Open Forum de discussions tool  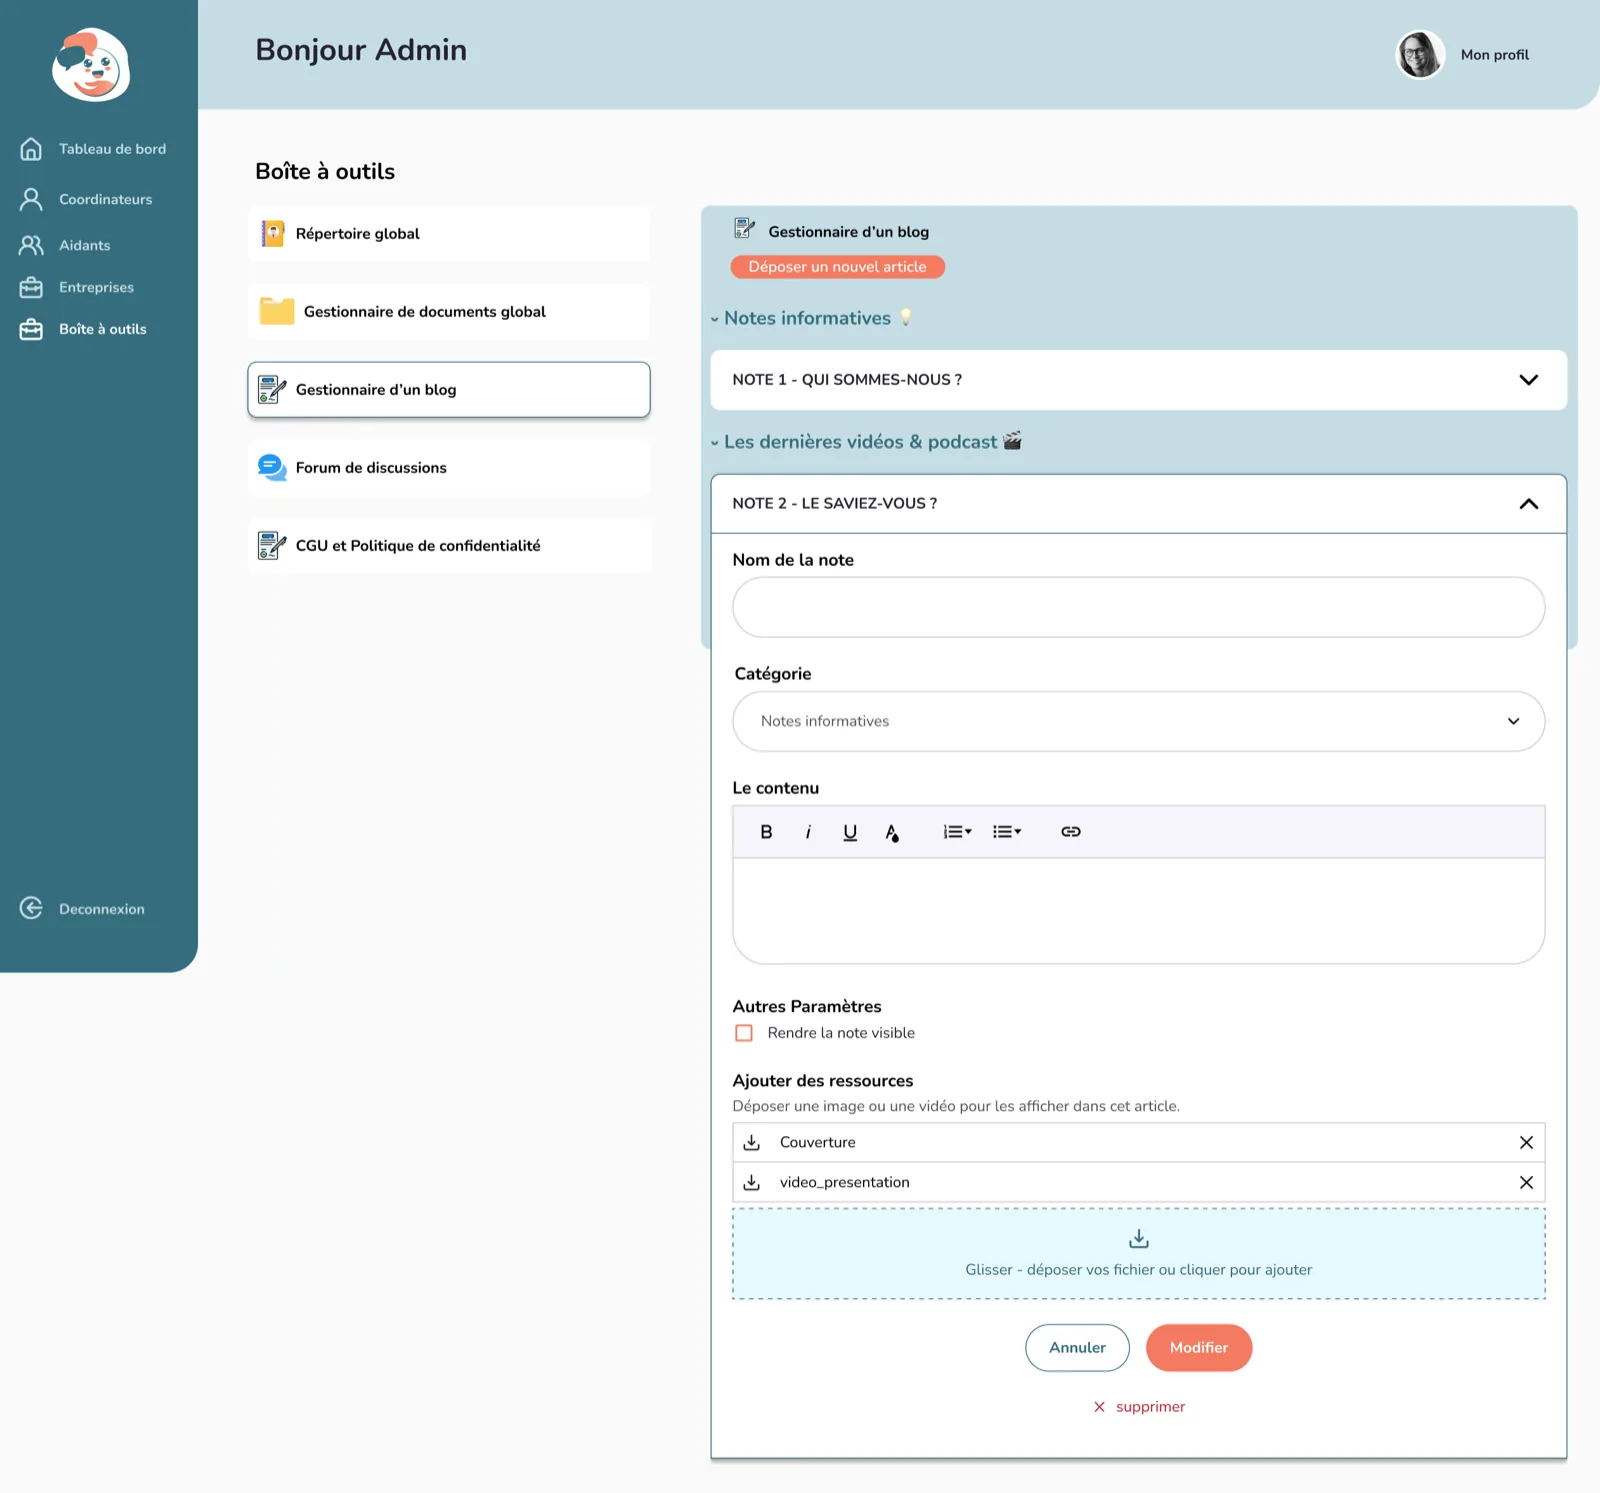tap(449, 468)
